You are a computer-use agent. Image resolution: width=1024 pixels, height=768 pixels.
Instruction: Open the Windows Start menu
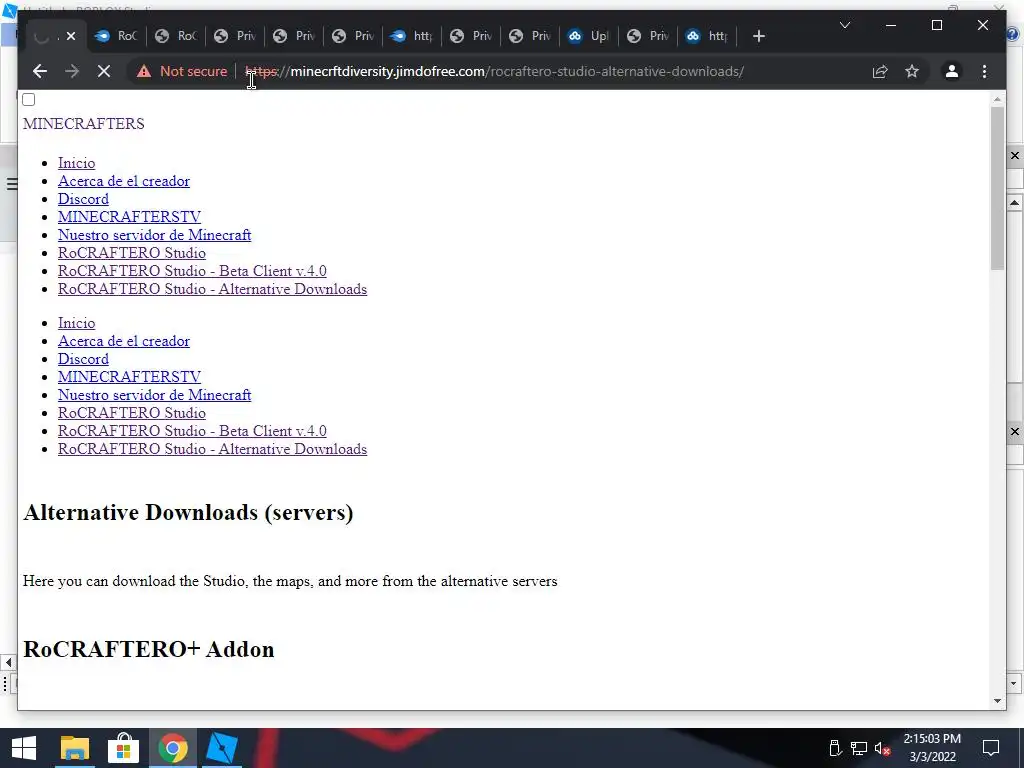tap(24, 748)
